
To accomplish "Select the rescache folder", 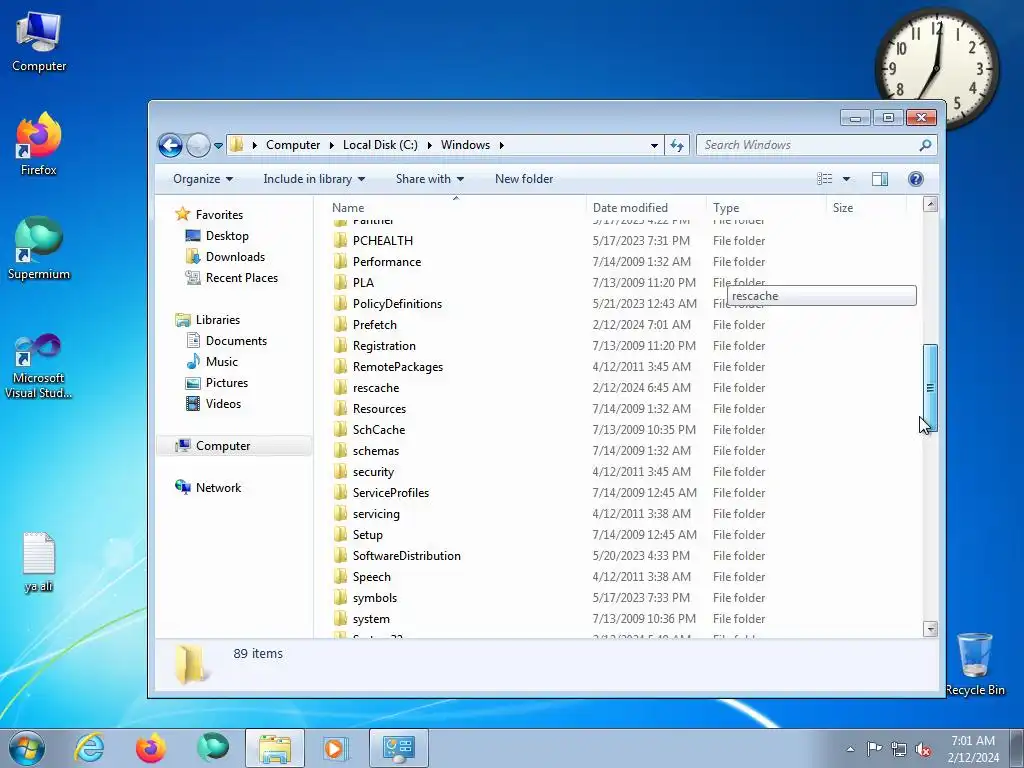I will click(x=376, y=388).
